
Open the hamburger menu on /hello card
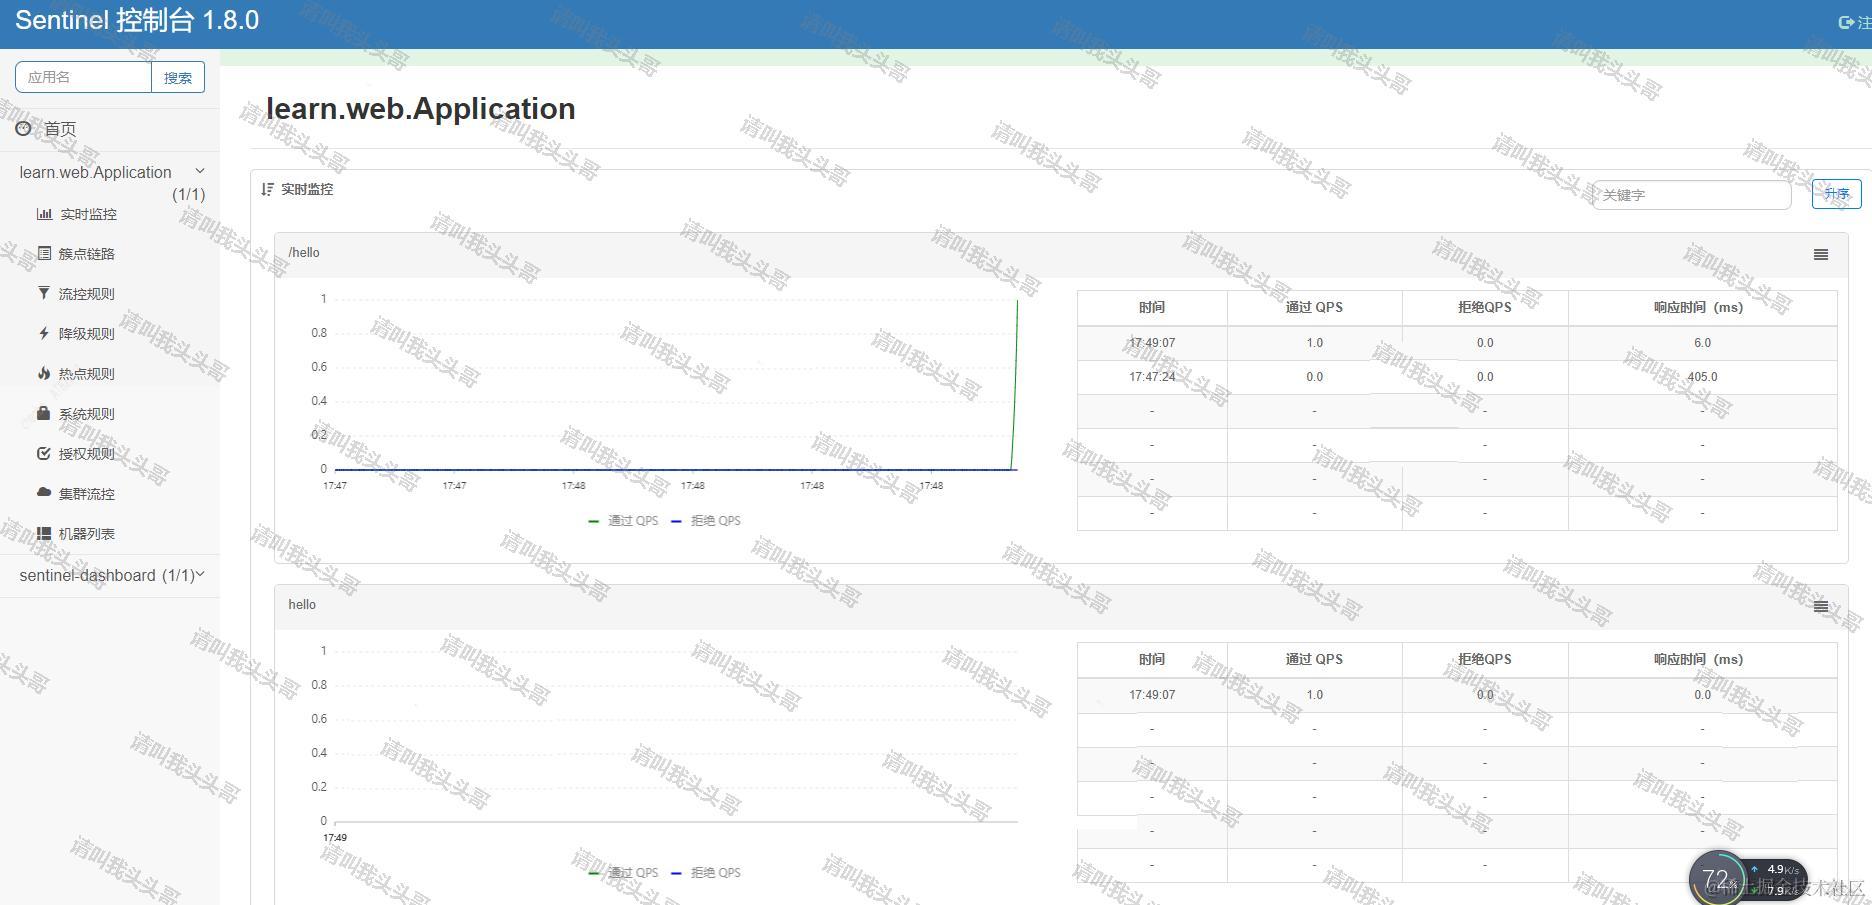pyautogui.click(x=1819, y=254)
